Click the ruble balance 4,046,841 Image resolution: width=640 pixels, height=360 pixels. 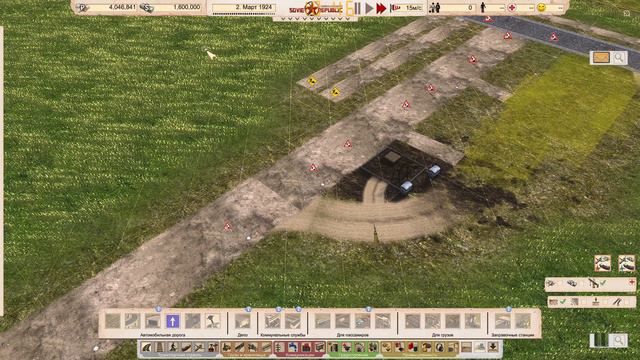coord(122,7)
